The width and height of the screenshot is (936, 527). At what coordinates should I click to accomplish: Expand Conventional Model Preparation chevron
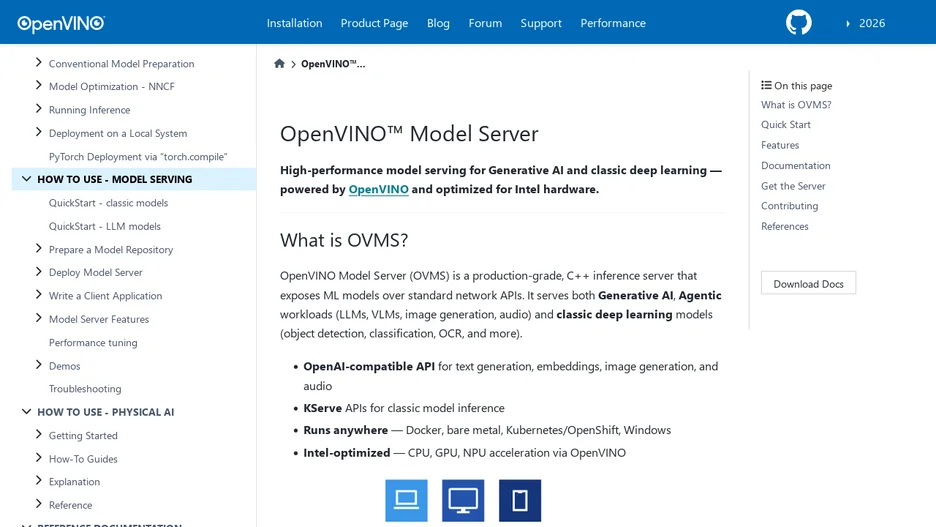[38, 62]
